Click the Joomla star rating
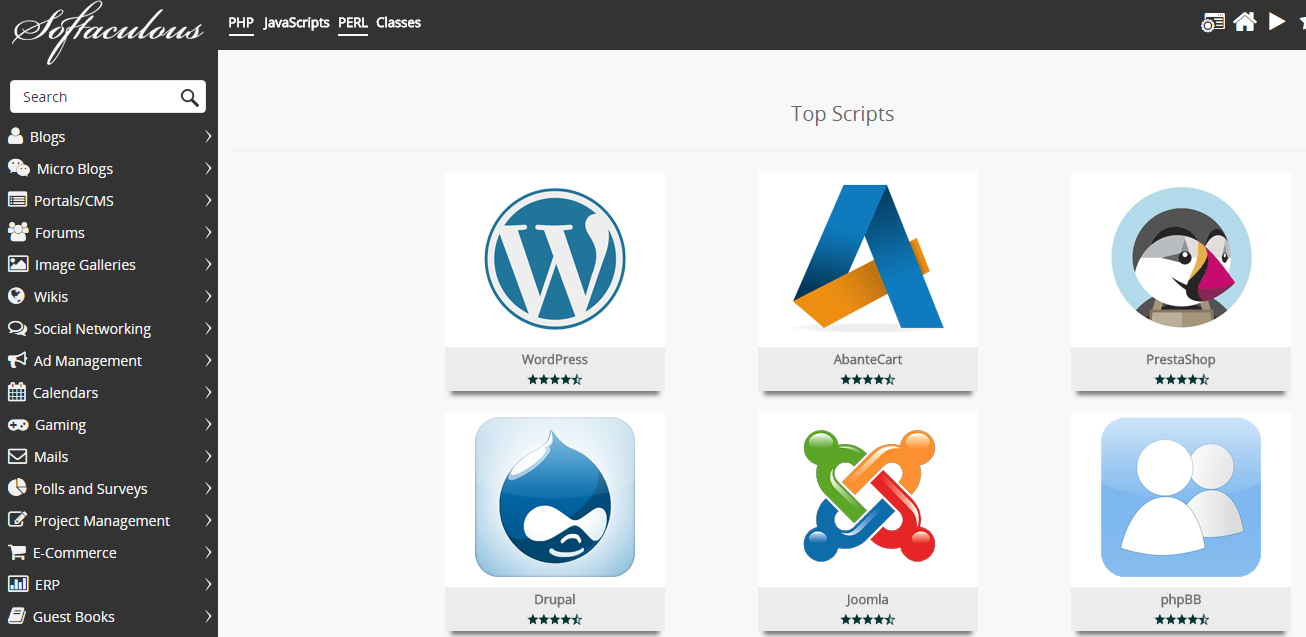 click(x=868, y=620)
